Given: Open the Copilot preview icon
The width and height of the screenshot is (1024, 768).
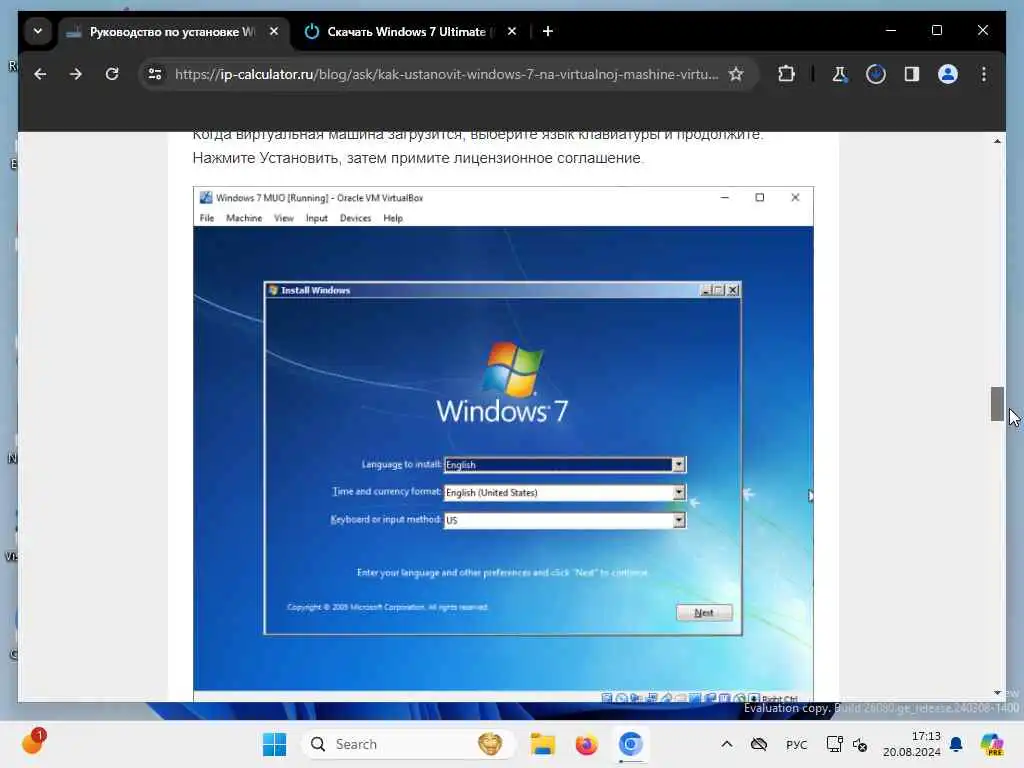Looking at the screenshot, I should coord(992,744).
